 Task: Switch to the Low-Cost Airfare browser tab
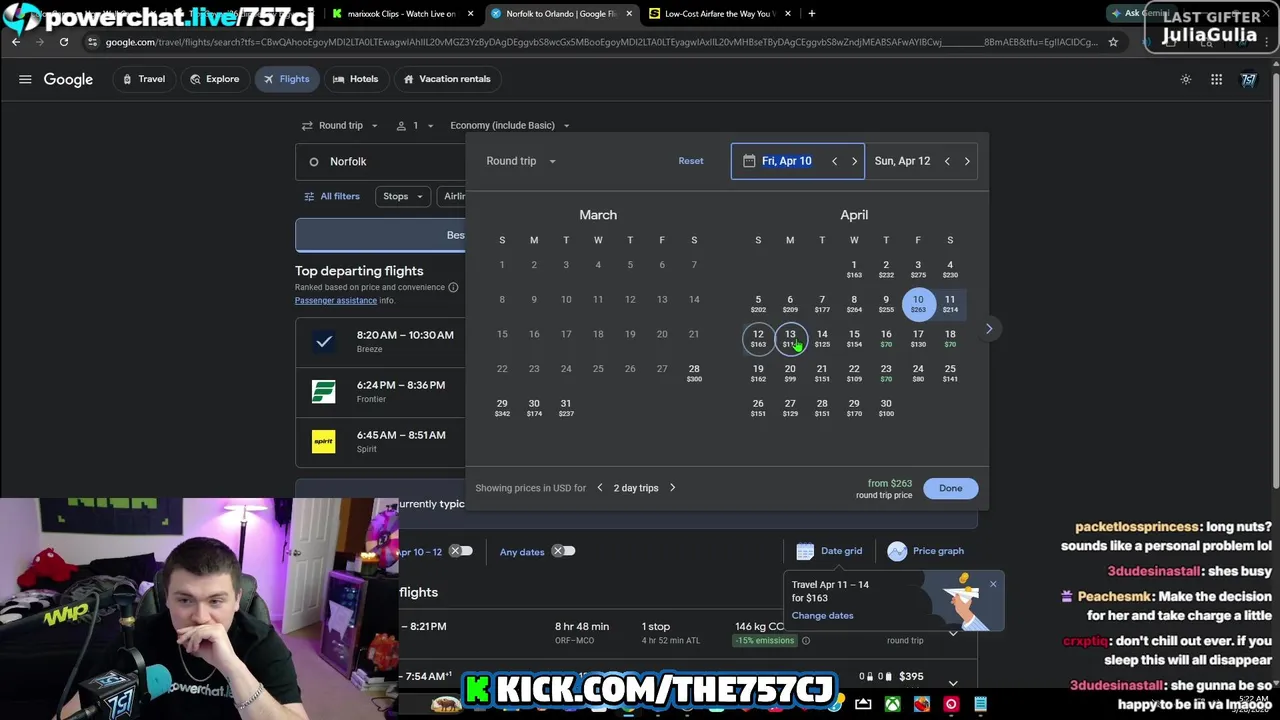[718, 14]
